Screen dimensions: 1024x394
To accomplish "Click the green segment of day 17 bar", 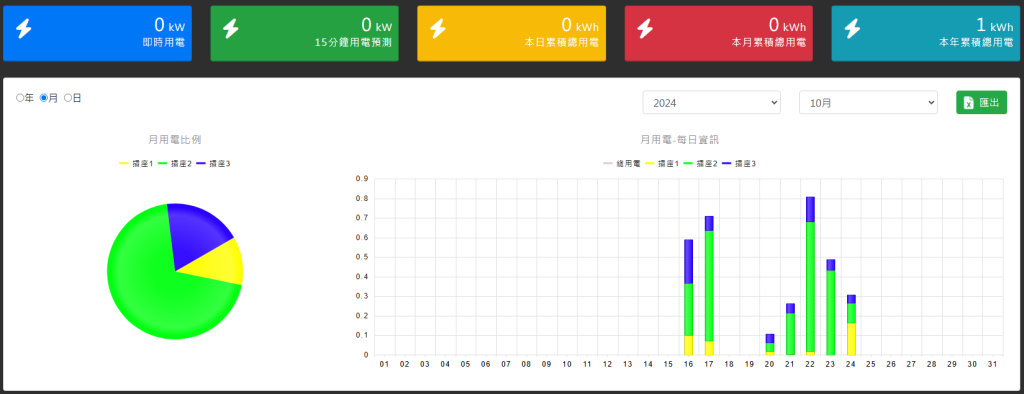I will [709, 286].
